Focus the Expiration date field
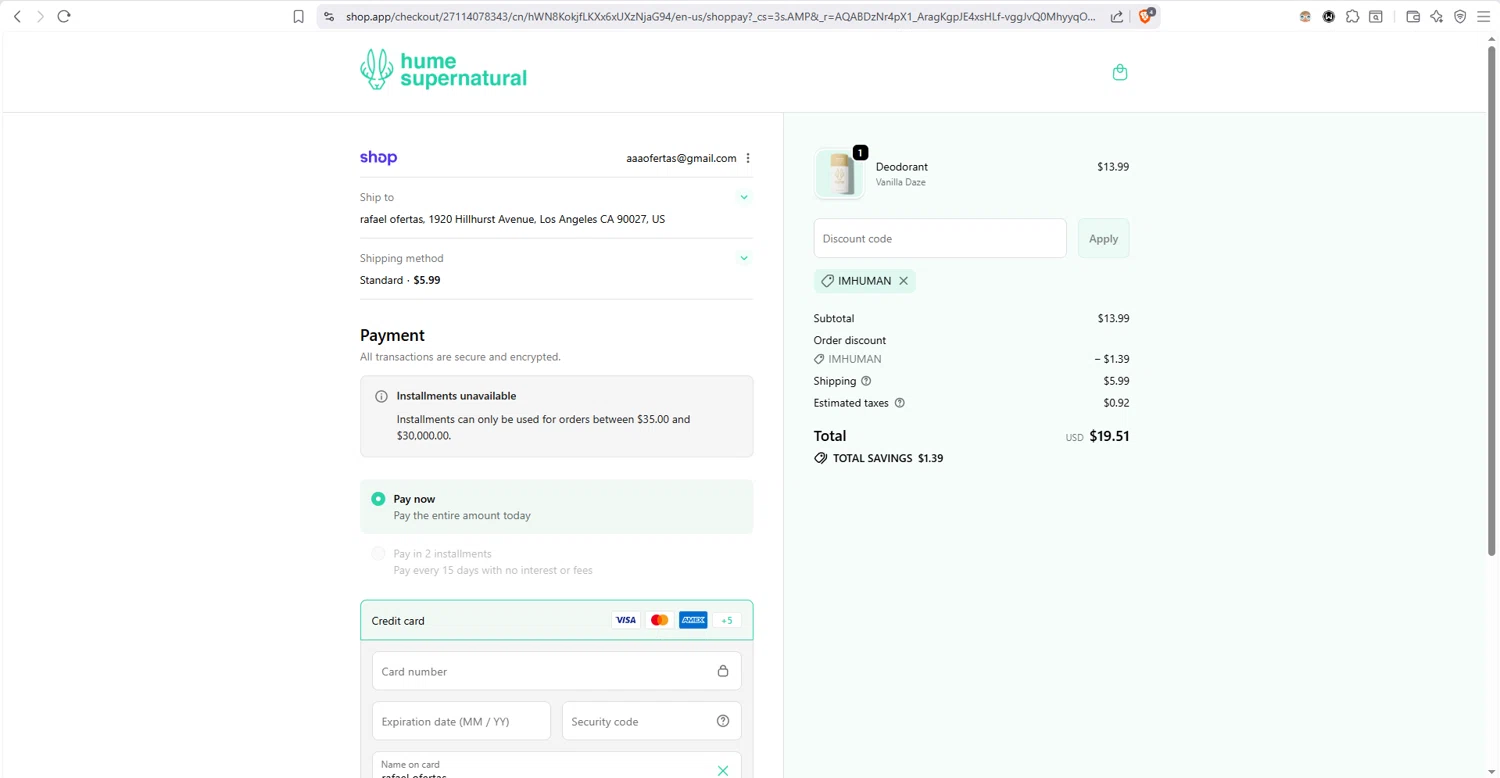This screenshot has height=778, width=1500. [461, 721]
